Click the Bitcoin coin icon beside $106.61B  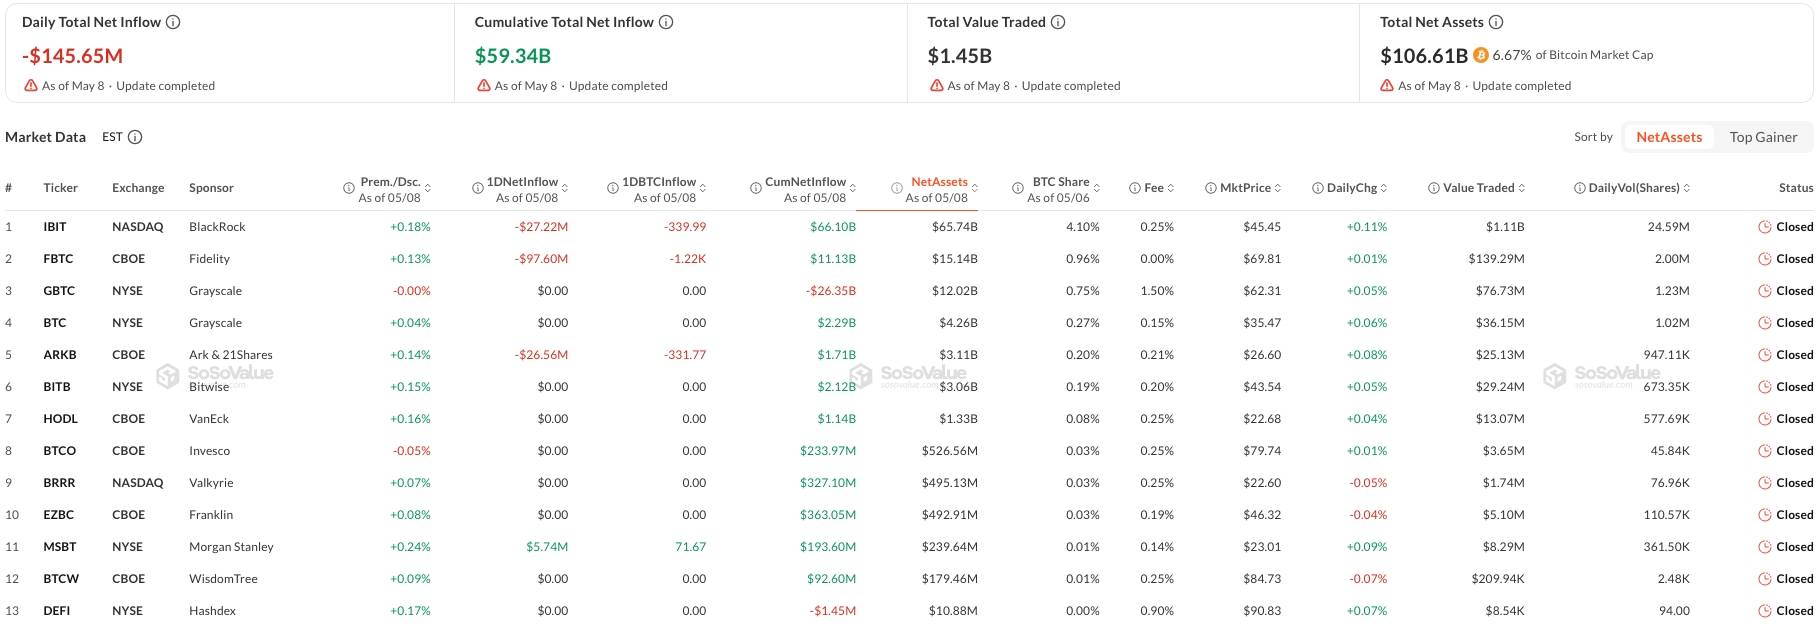(1480, 56)
